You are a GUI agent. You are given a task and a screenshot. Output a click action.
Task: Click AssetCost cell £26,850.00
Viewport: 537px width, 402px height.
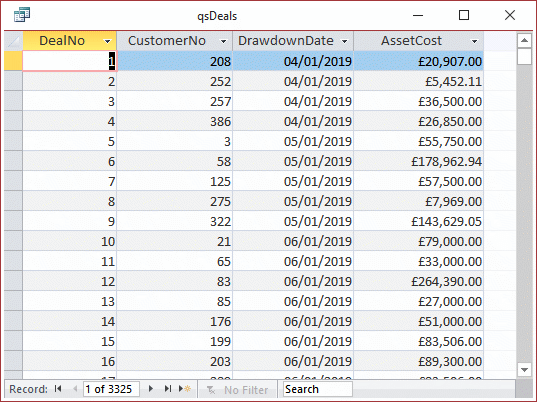(x=419, y=121)
